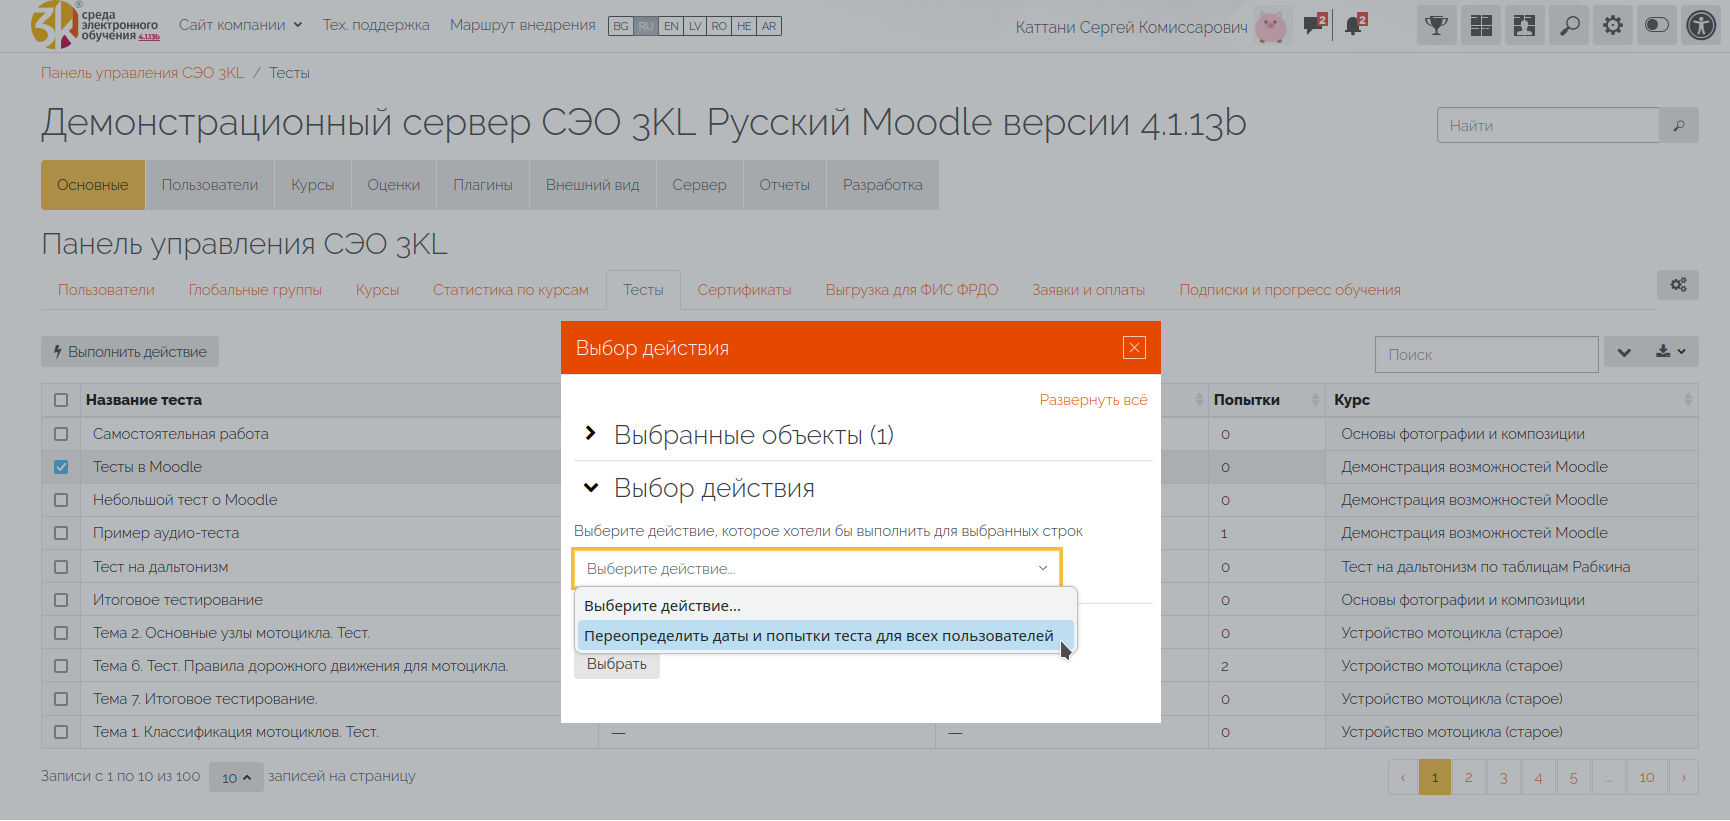The width and height of the screenshot is (1730, 821).
Task: Click the magnifier search icon in header
Action: tap(1569, 26)
